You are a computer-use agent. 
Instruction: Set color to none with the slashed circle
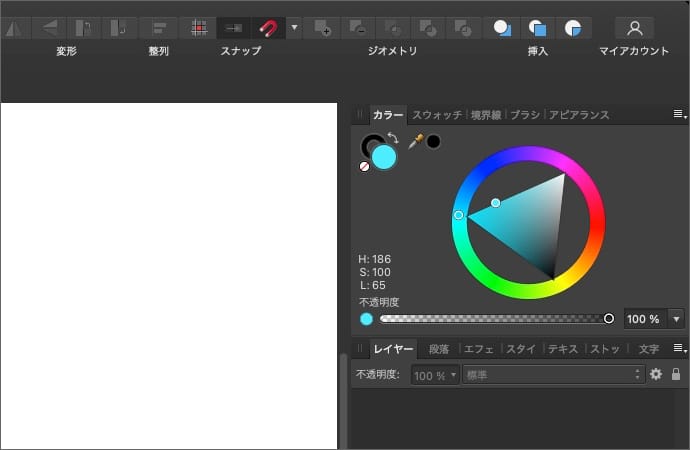[x=364, y=167]
